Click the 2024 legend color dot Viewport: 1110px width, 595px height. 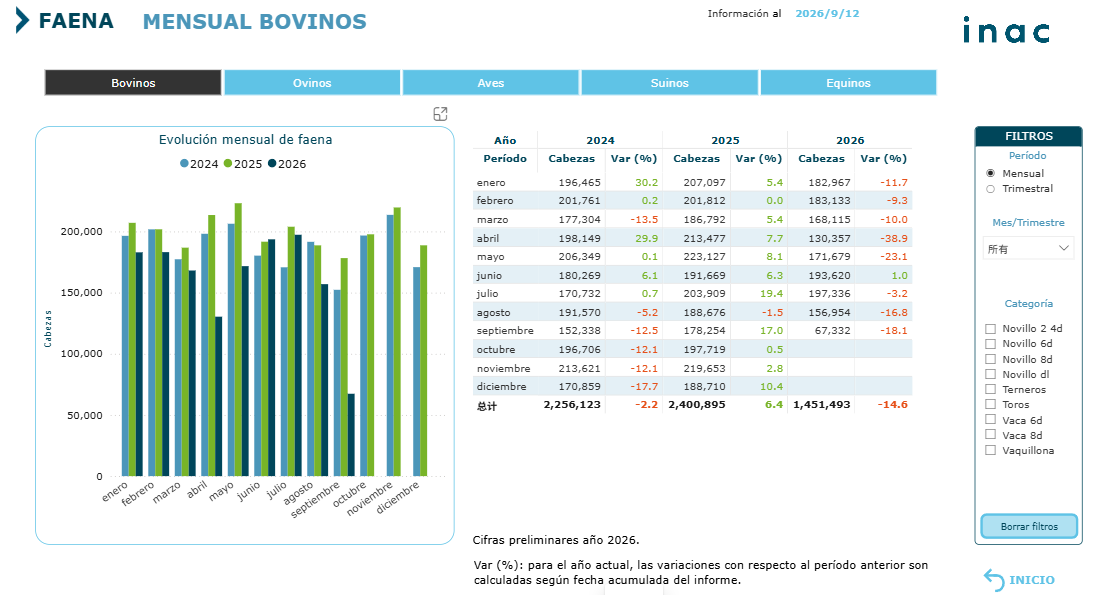coord(184,163)
